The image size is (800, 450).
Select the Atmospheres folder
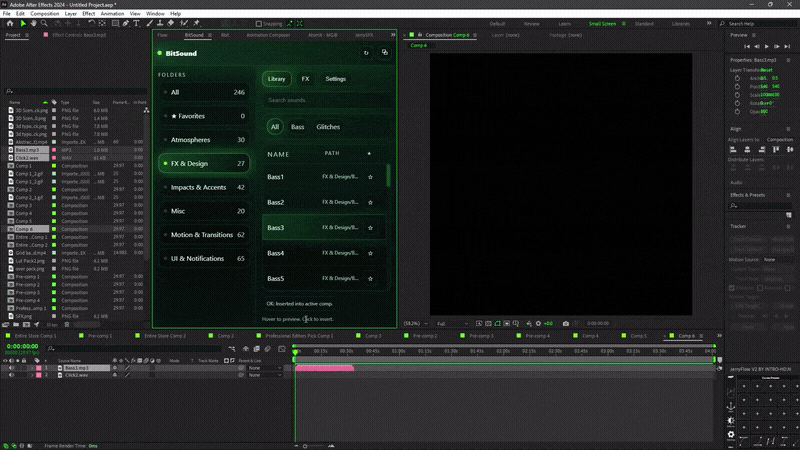tap(204, 140)
